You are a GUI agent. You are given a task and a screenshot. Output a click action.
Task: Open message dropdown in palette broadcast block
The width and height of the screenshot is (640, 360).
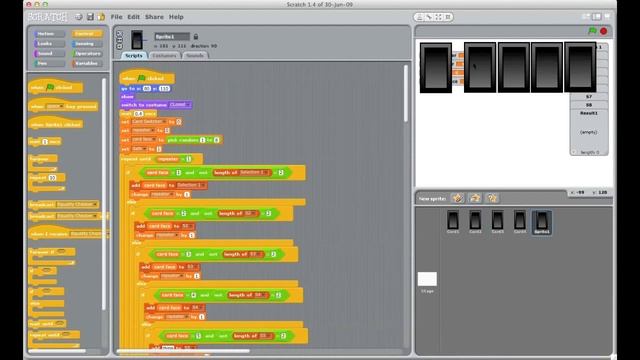(x=77, y=204)
